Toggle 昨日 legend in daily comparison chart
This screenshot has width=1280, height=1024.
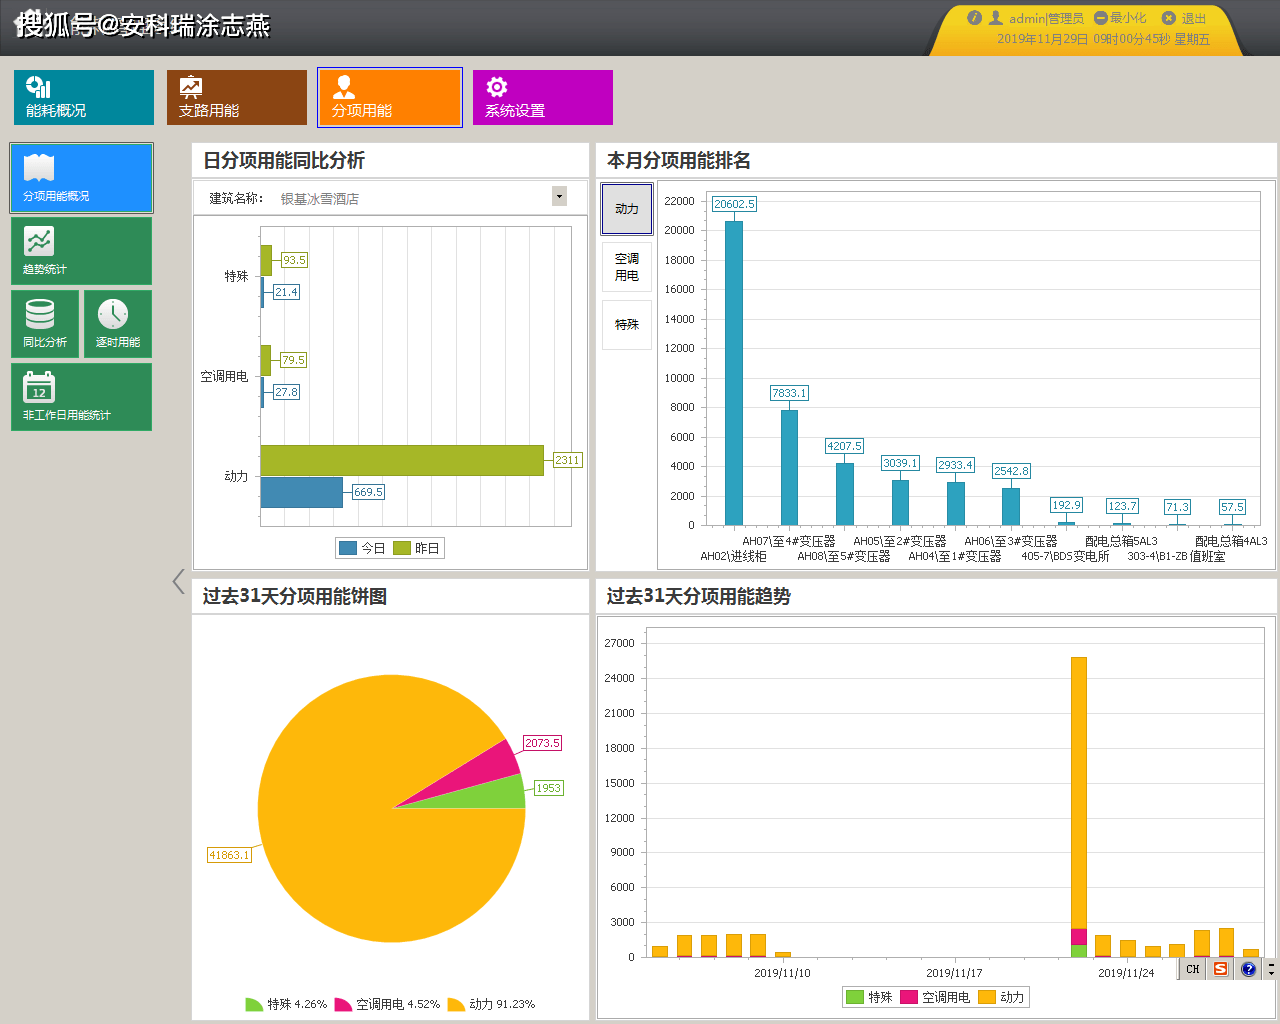(416, 548)
